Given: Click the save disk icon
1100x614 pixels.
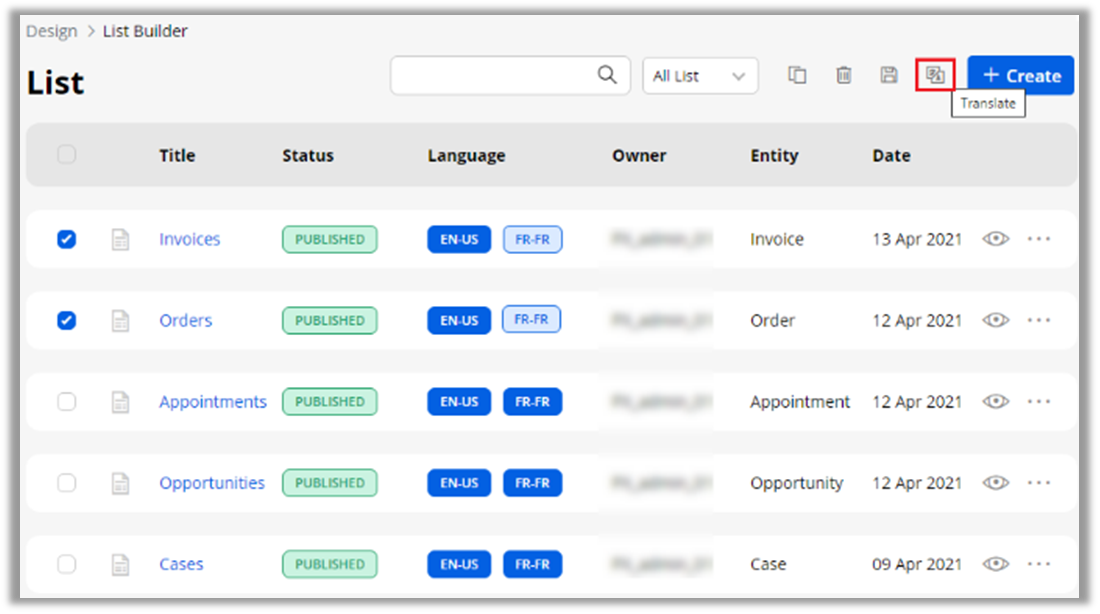Looking at the screenshot, I should pyautogui.click(x=888, y=75).
